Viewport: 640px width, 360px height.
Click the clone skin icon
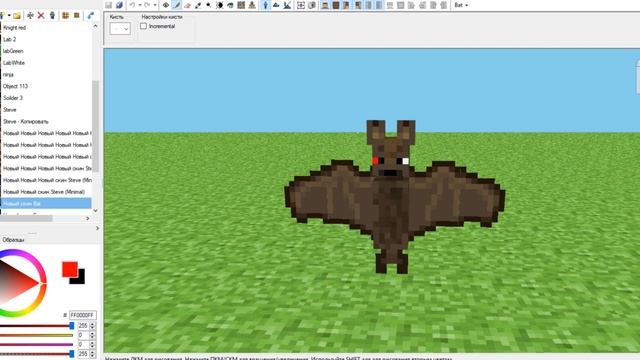point(52,16)
